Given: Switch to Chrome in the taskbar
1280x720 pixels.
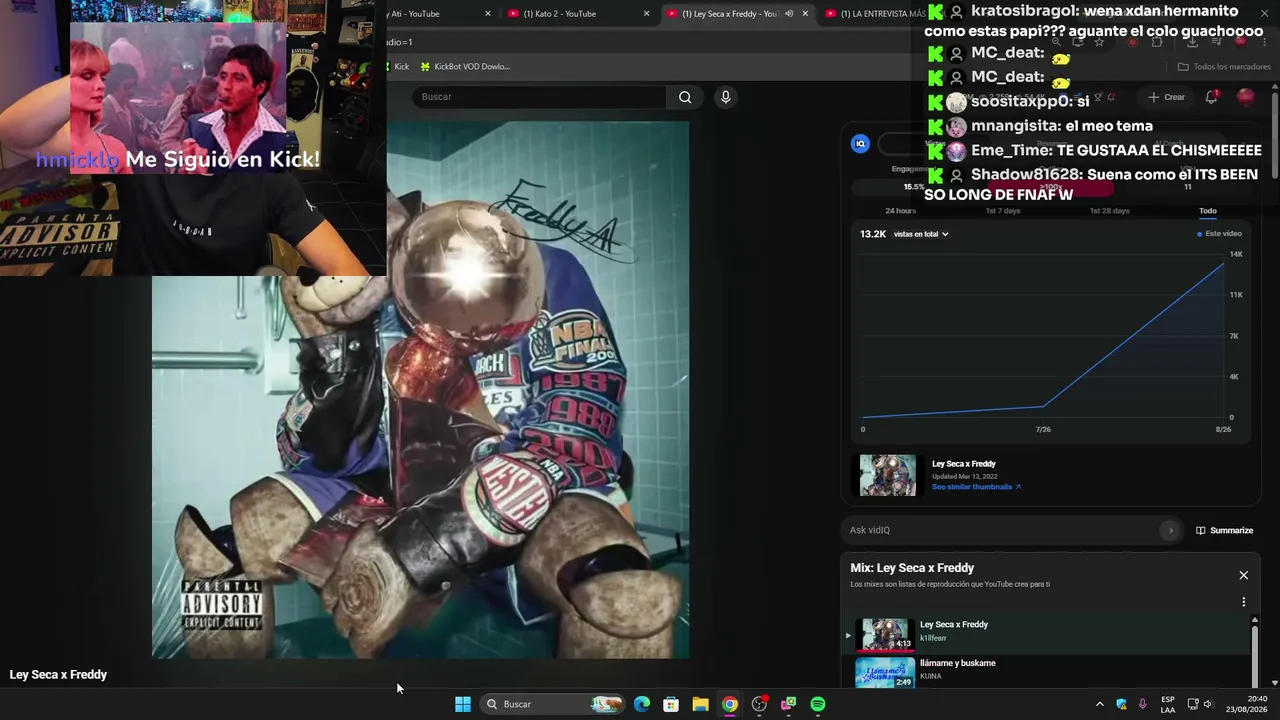Looking at the screenshot, I should (730, 704).
